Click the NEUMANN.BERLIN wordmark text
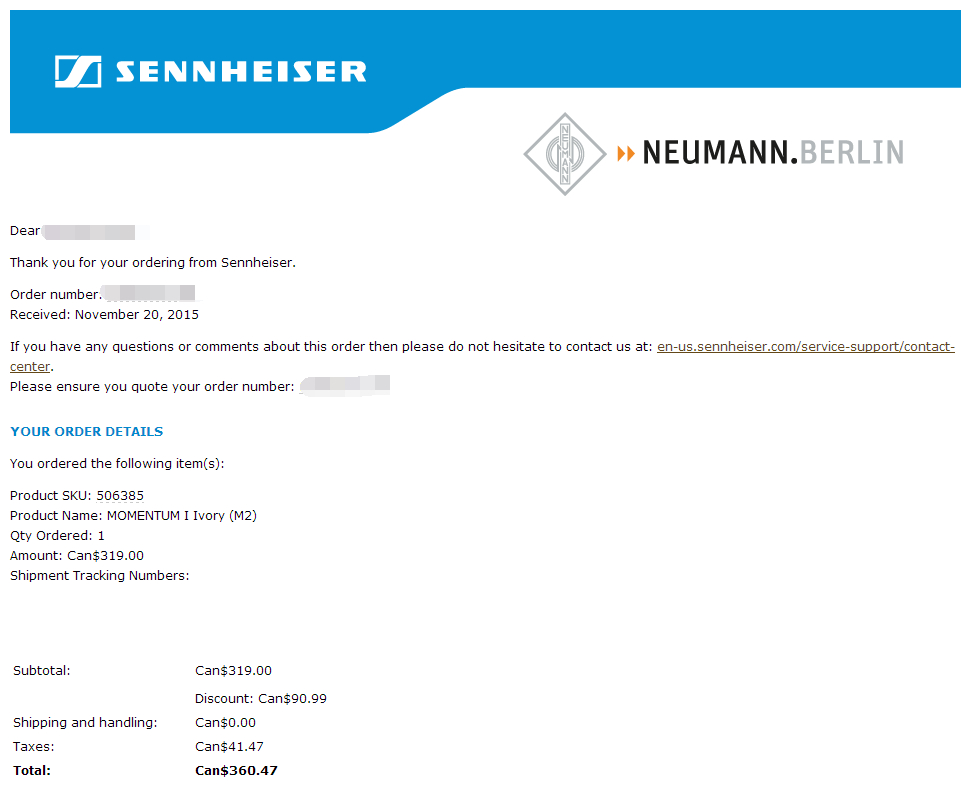 coord(772,153)
